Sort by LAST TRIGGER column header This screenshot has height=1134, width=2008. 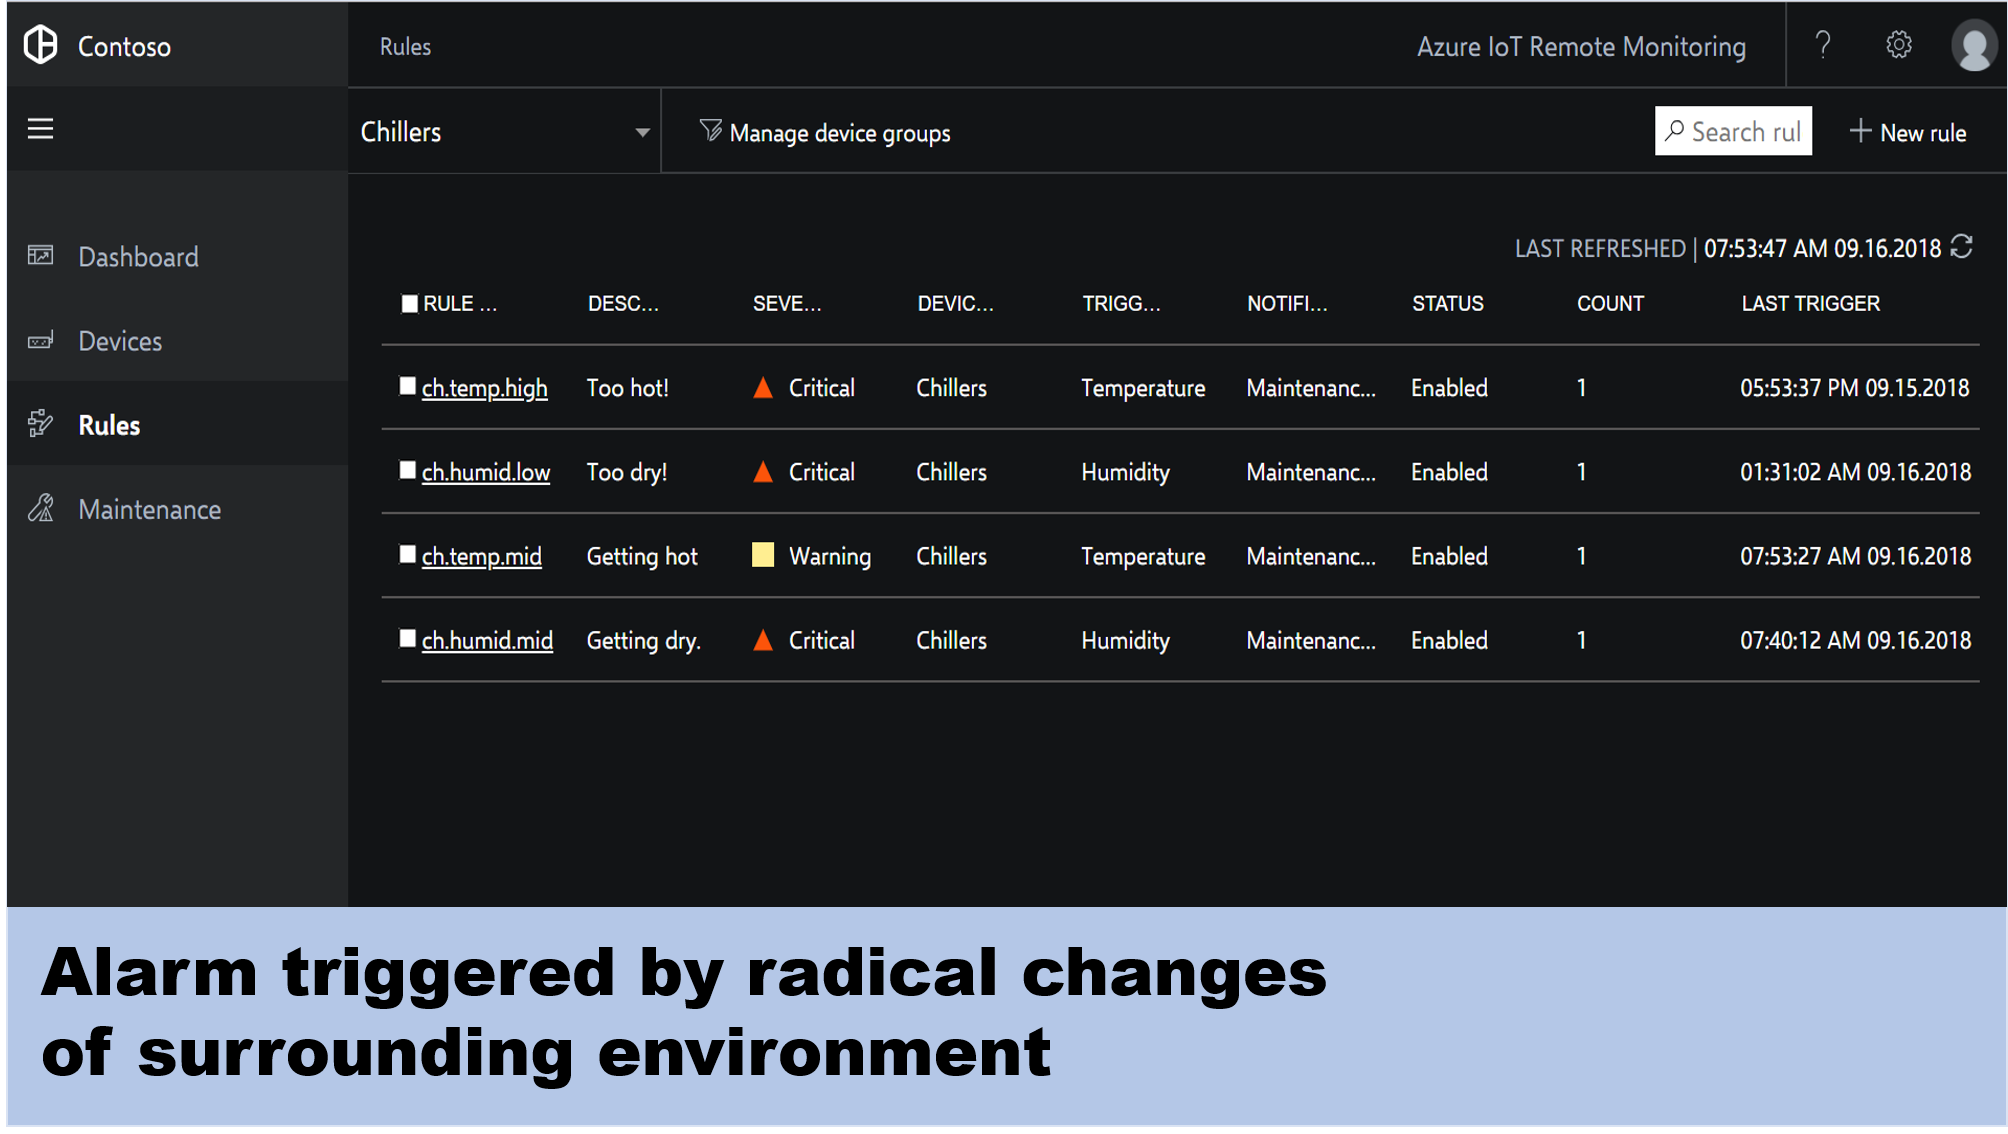point(1810,304)
